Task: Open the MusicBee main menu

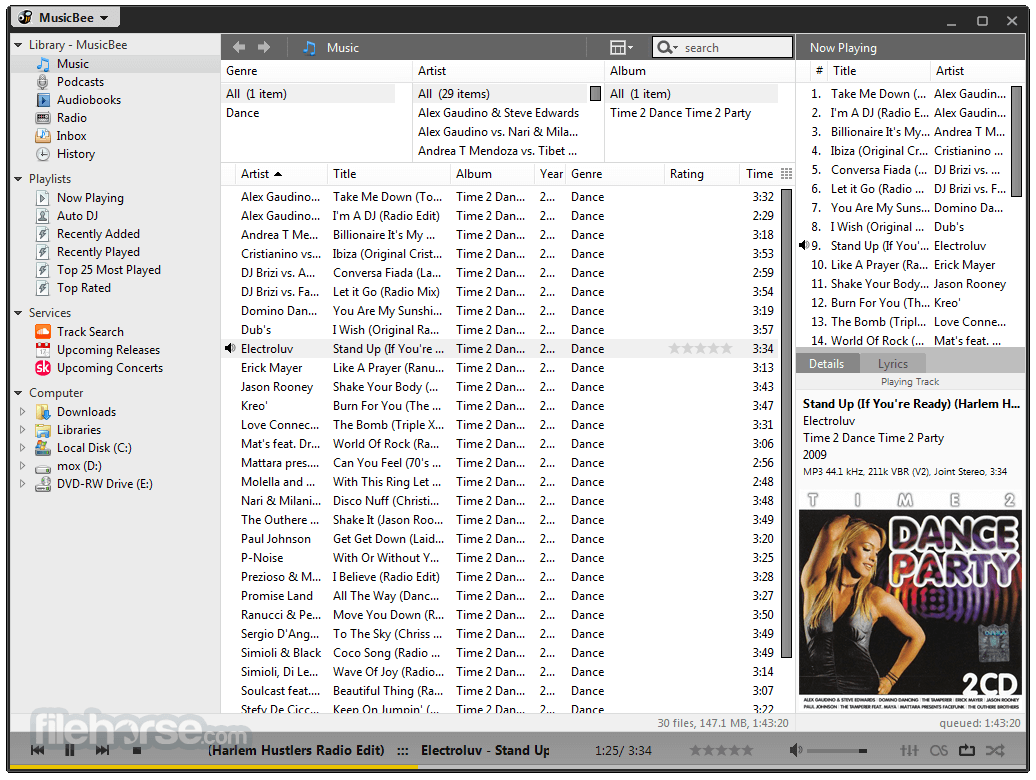Action: click(x=65, y=16)
